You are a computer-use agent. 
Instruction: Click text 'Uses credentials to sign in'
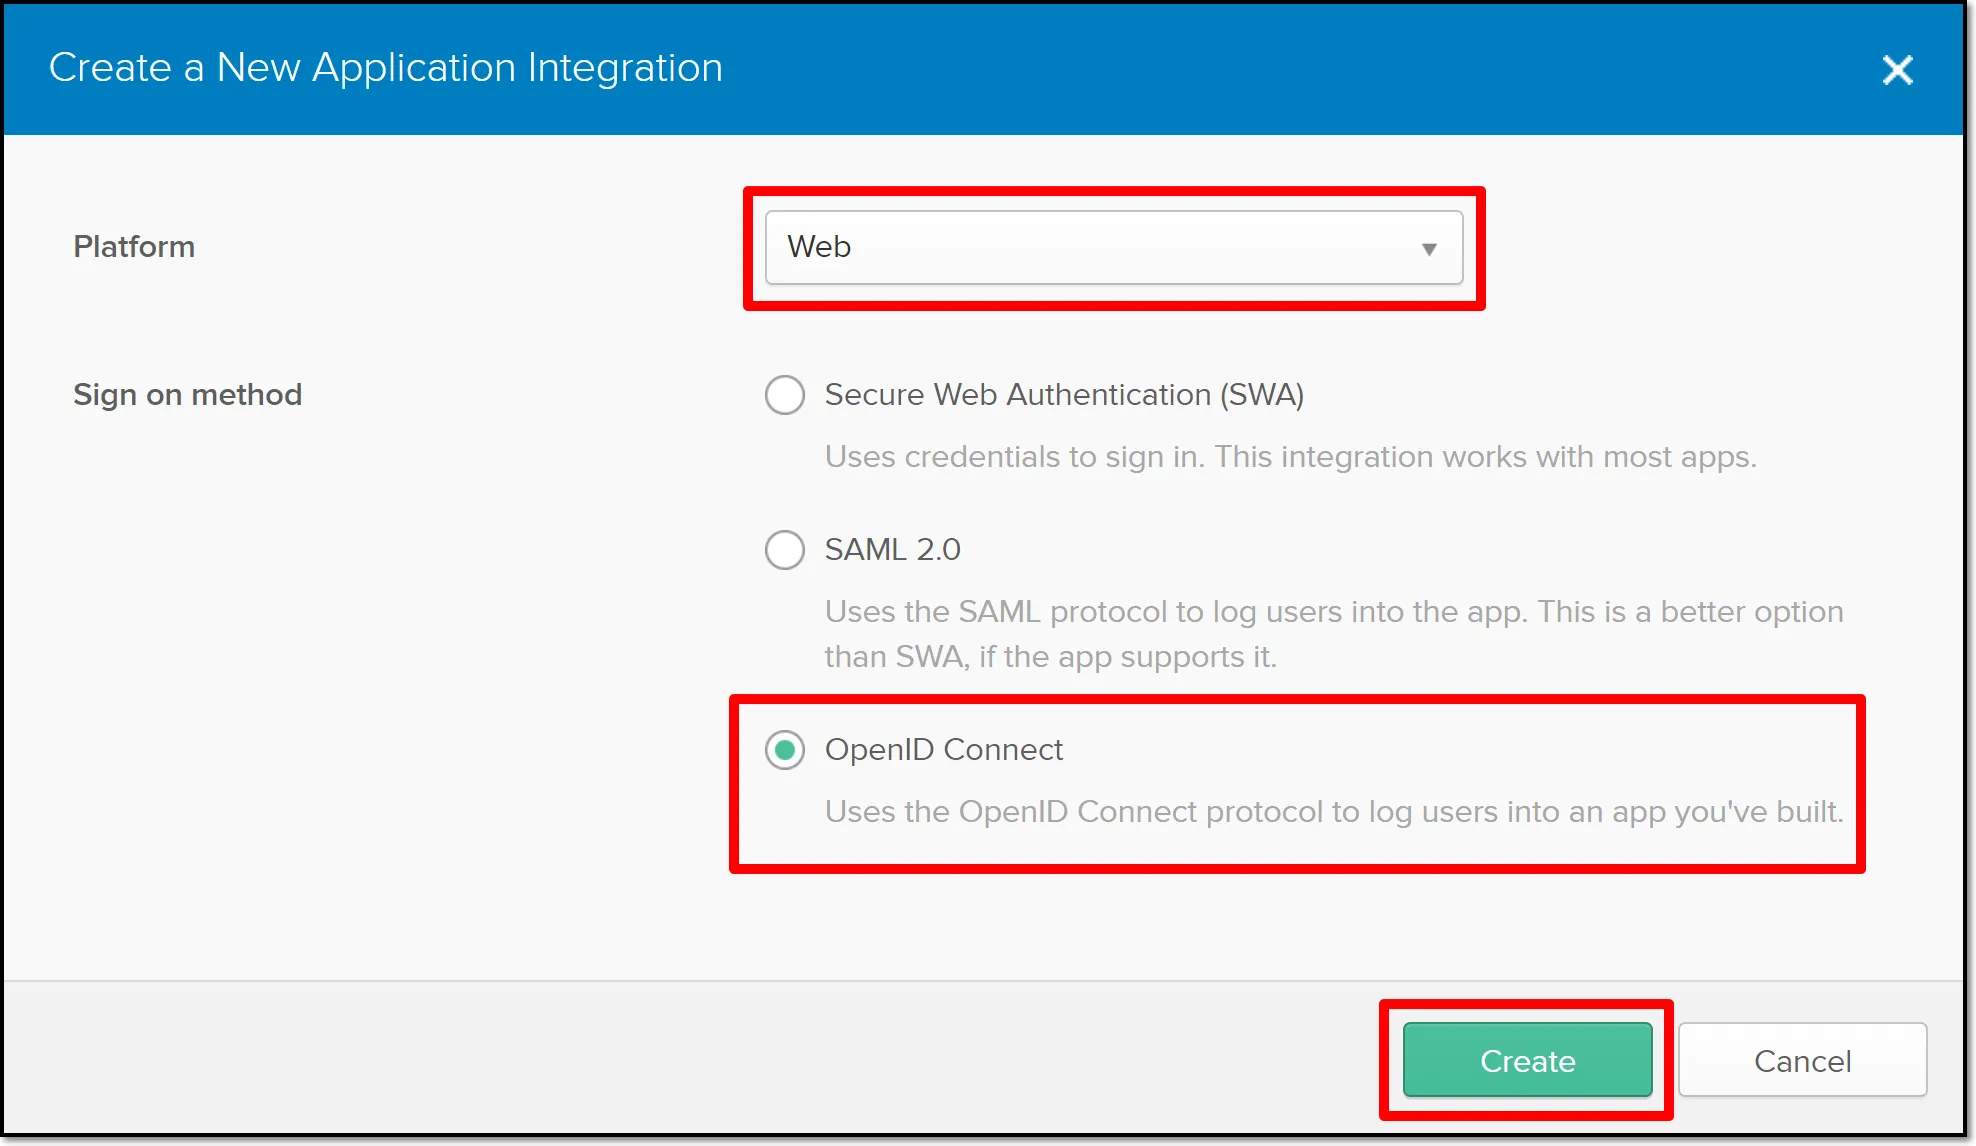[x=1014, y=457]
